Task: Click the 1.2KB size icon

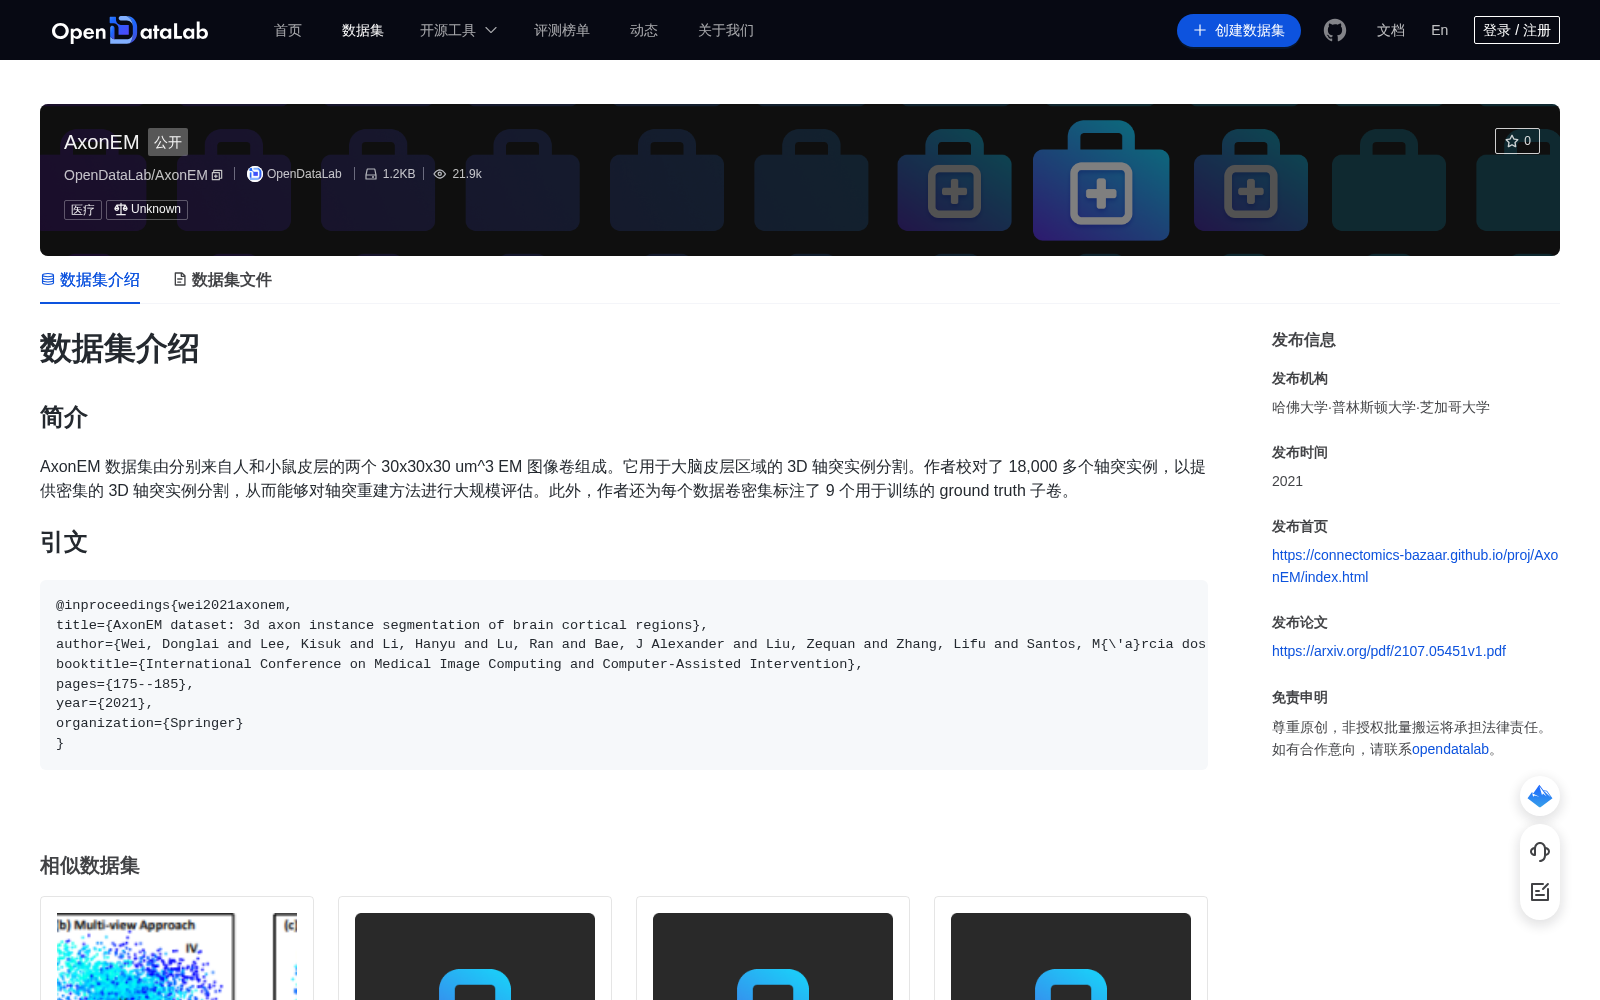Action: click(x=371, y=174)
